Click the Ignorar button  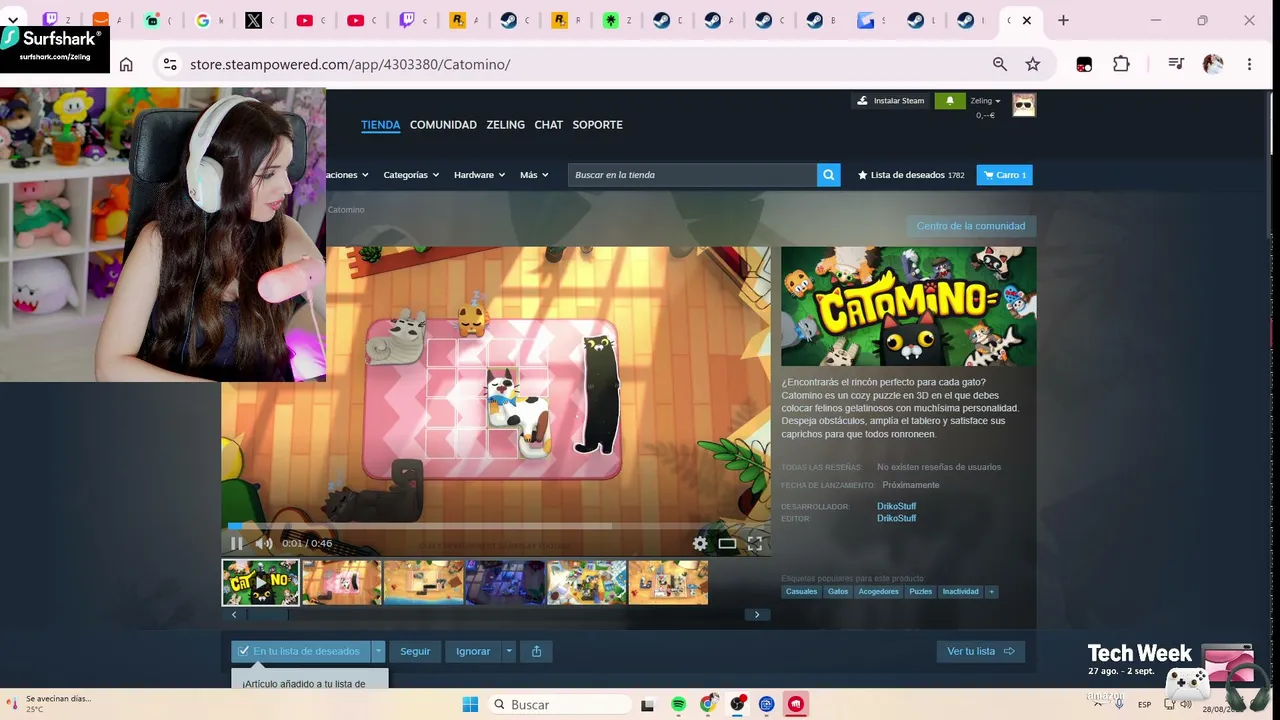click(x=473, y=651)
